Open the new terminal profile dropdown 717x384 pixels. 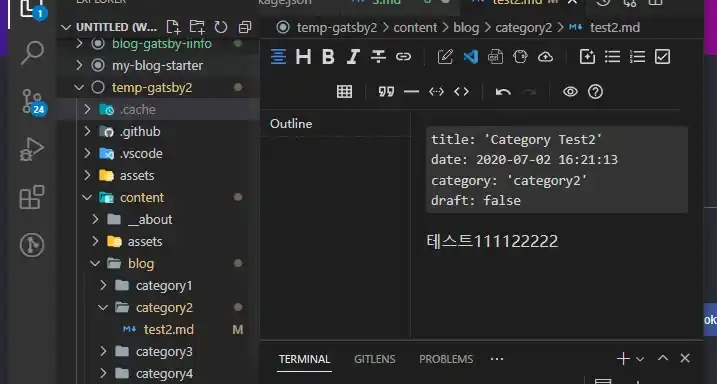[x=640, y=359]
